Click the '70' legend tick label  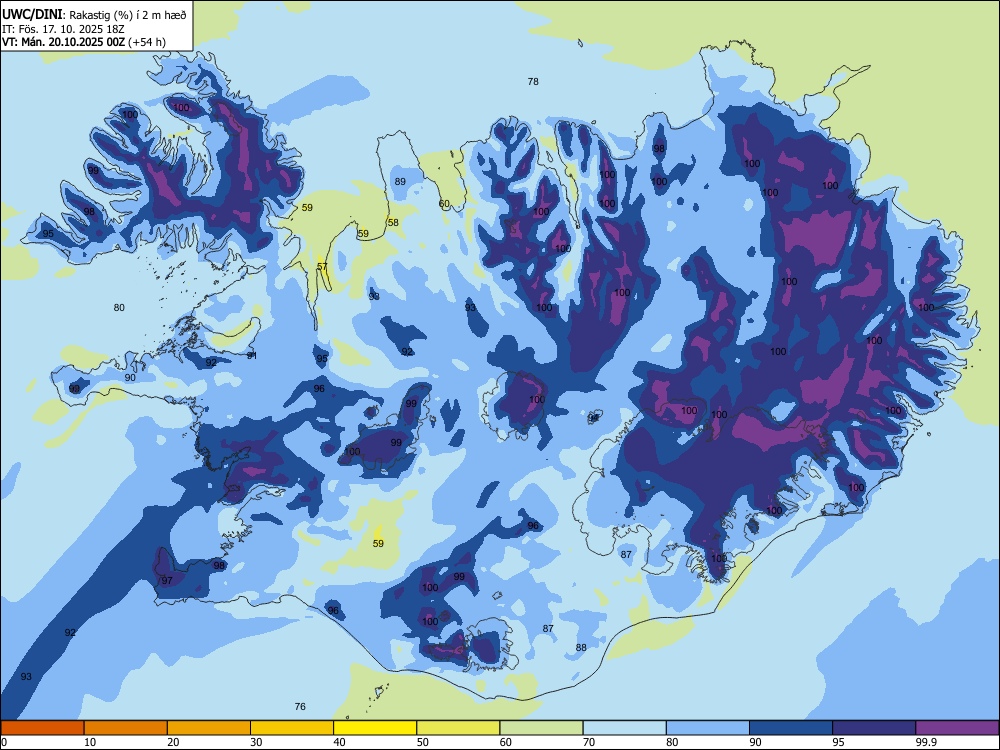(x=589, y=742)
